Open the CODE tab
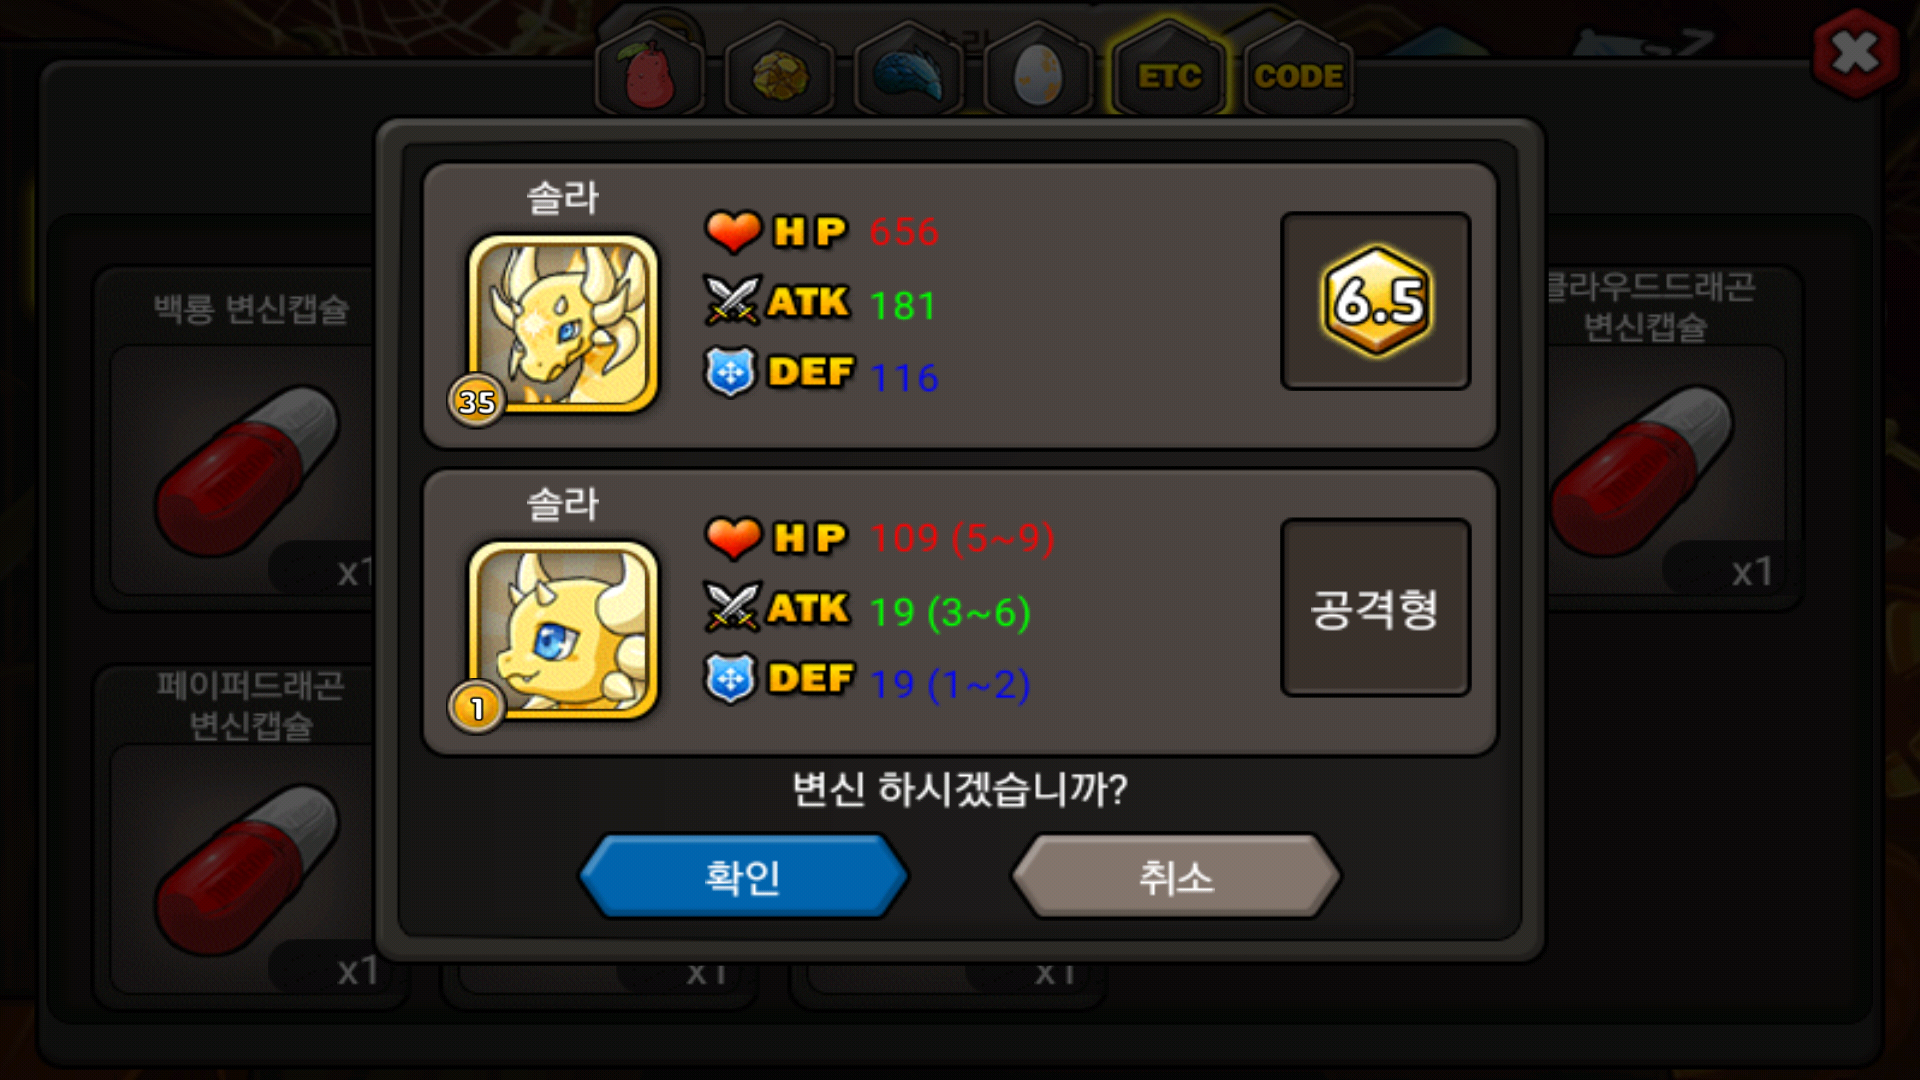This screenshot has width=1920, height=1080. pyautogui.click(x=1298, y=72)
